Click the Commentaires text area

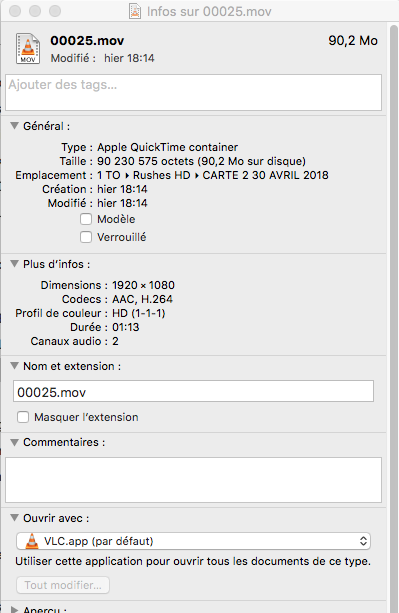193,480
